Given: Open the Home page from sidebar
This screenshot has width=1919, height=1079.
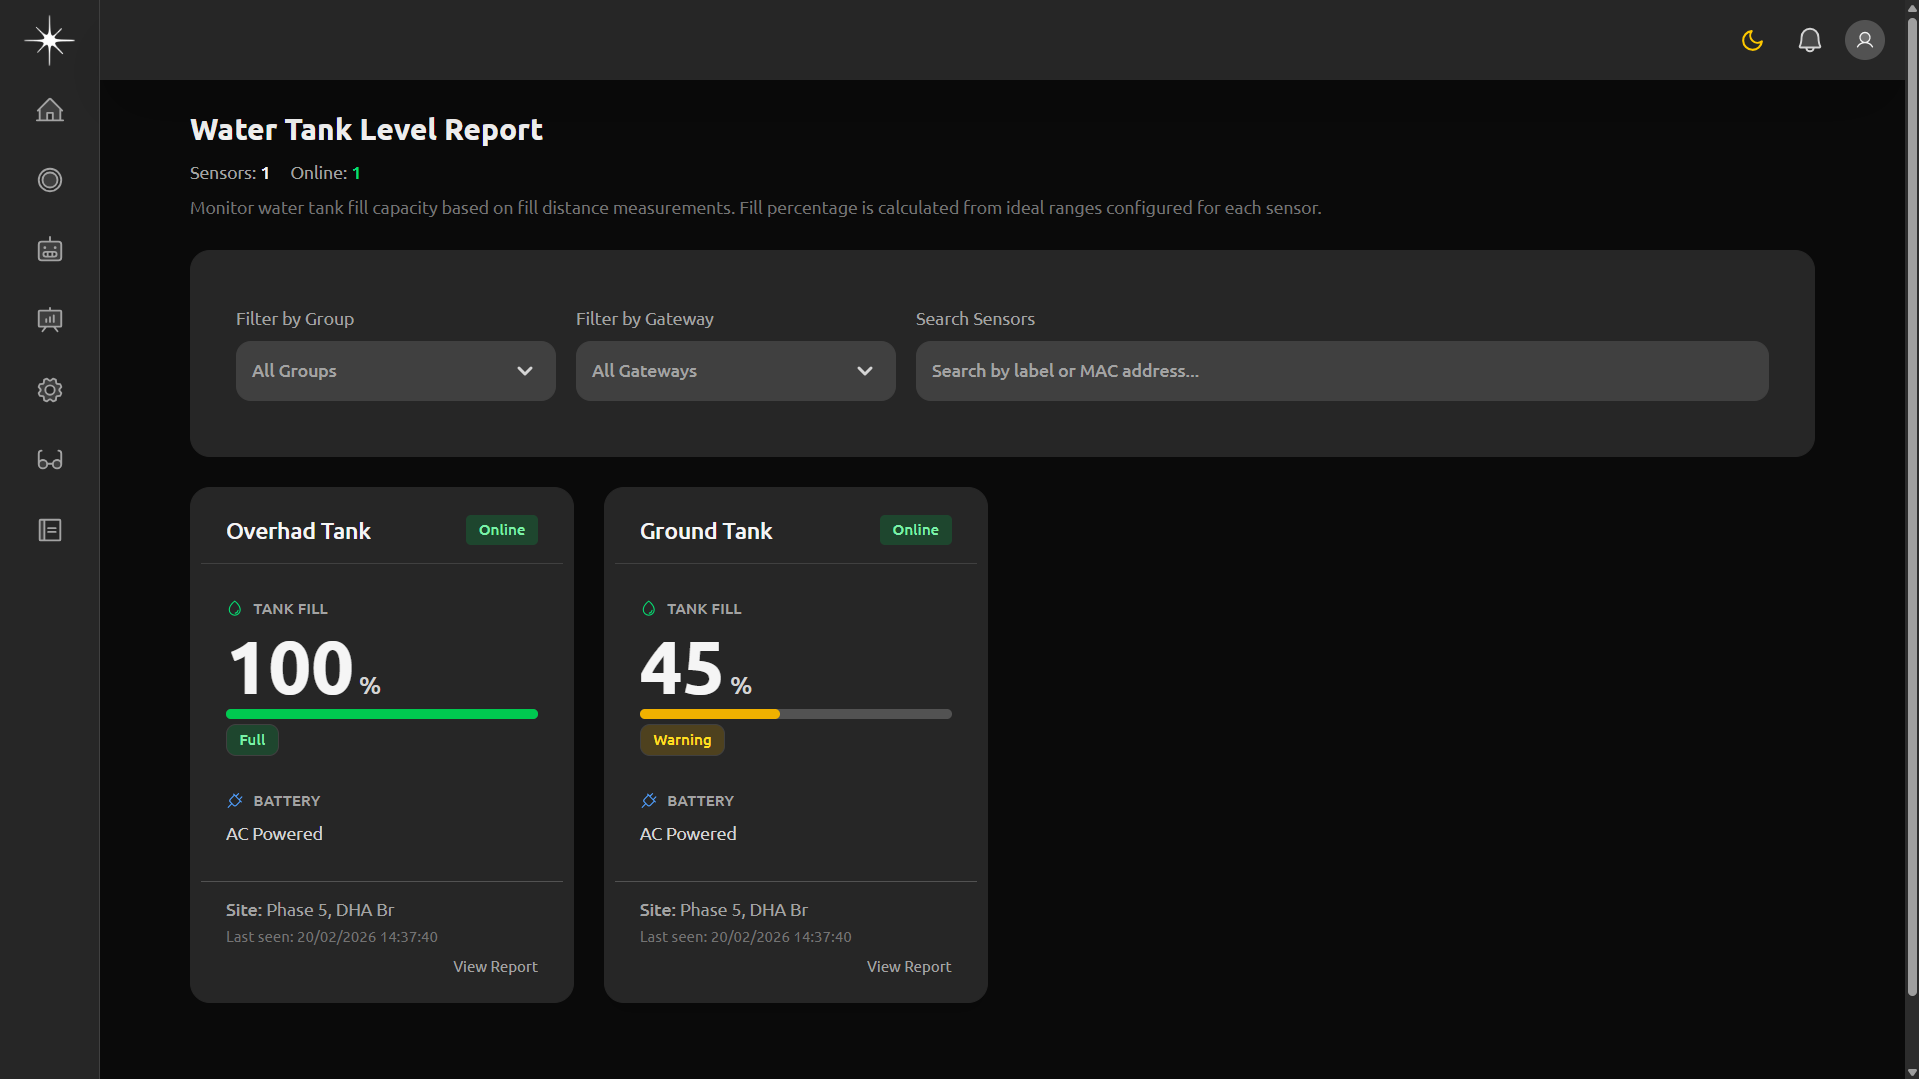Looking at the screenshot, I should click(x=49, y=110).
